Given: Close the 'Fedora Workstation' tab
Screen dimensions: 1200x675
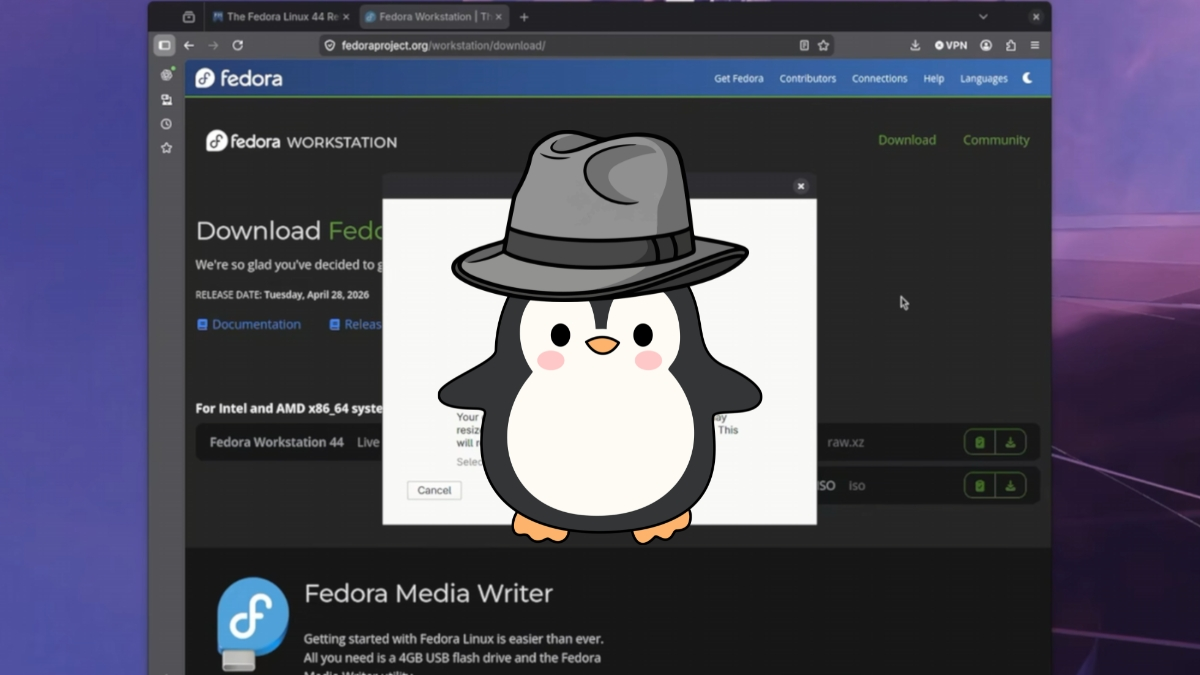Looking at the screenshot, I should click(499, 17).
